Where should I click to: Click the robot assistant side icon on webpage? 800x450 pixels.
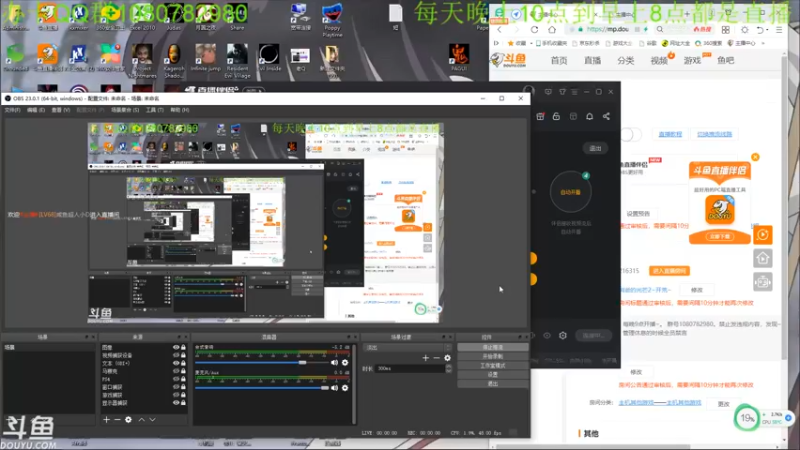763,282
